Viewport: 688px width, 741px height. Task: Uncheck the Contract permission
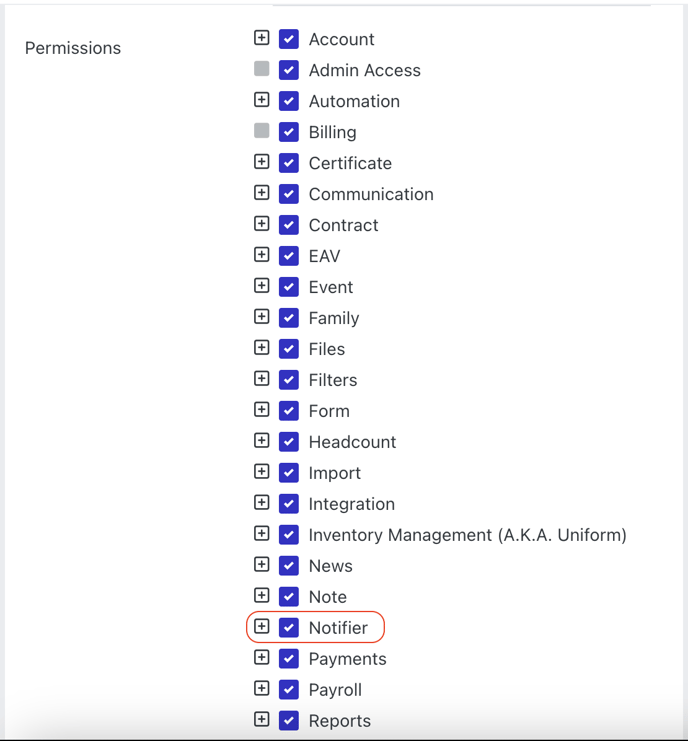tap(289, 225)
